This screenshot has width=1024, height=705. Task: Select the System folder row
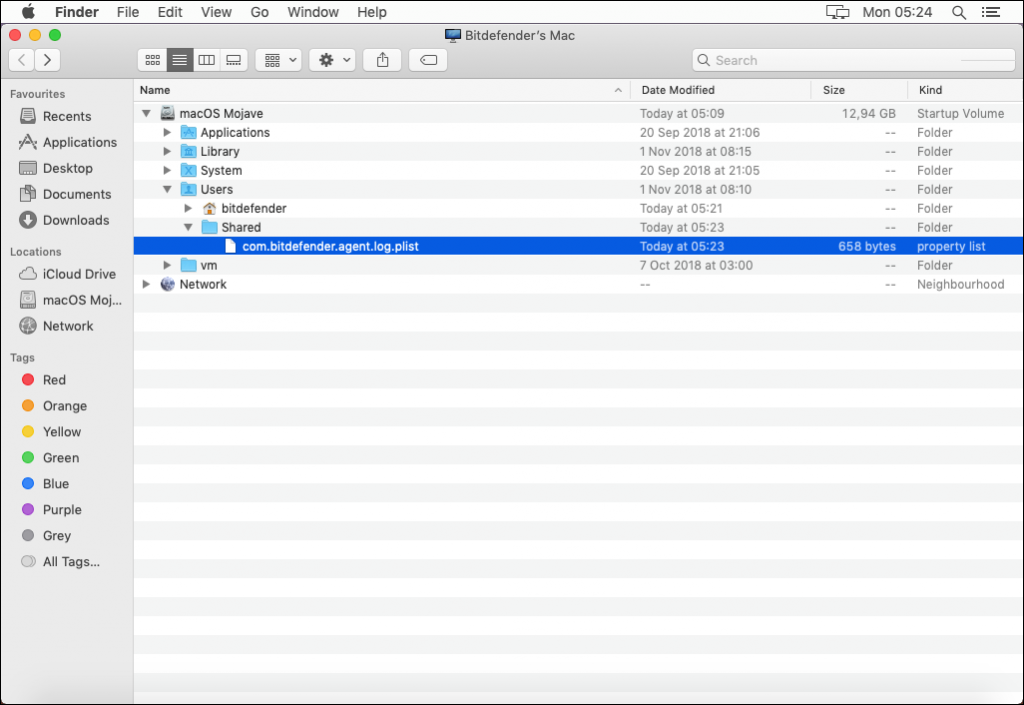579,170
